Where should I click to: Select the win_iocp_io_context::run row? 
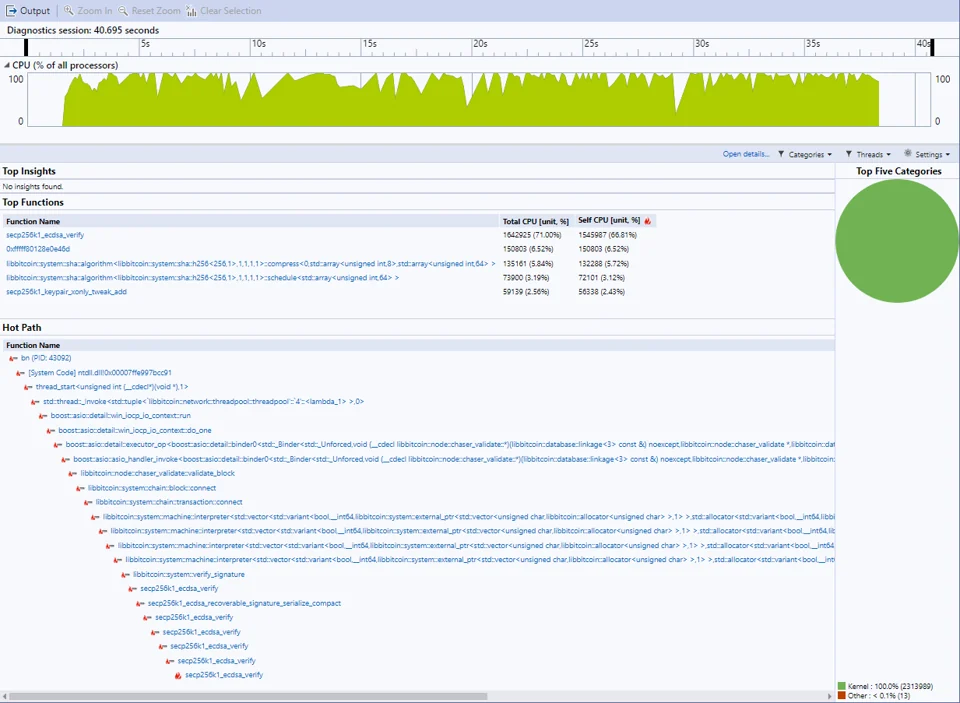(121, 416)
